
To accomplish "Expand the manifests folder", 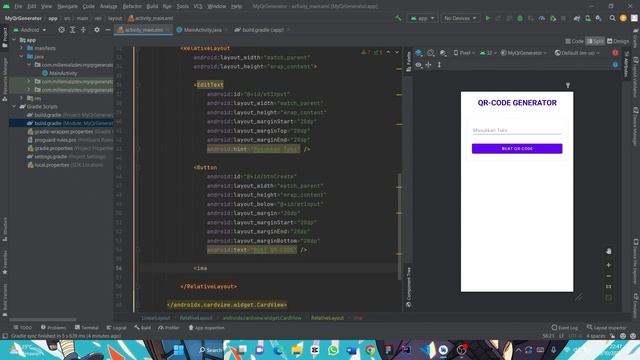I will click(22, 48).
